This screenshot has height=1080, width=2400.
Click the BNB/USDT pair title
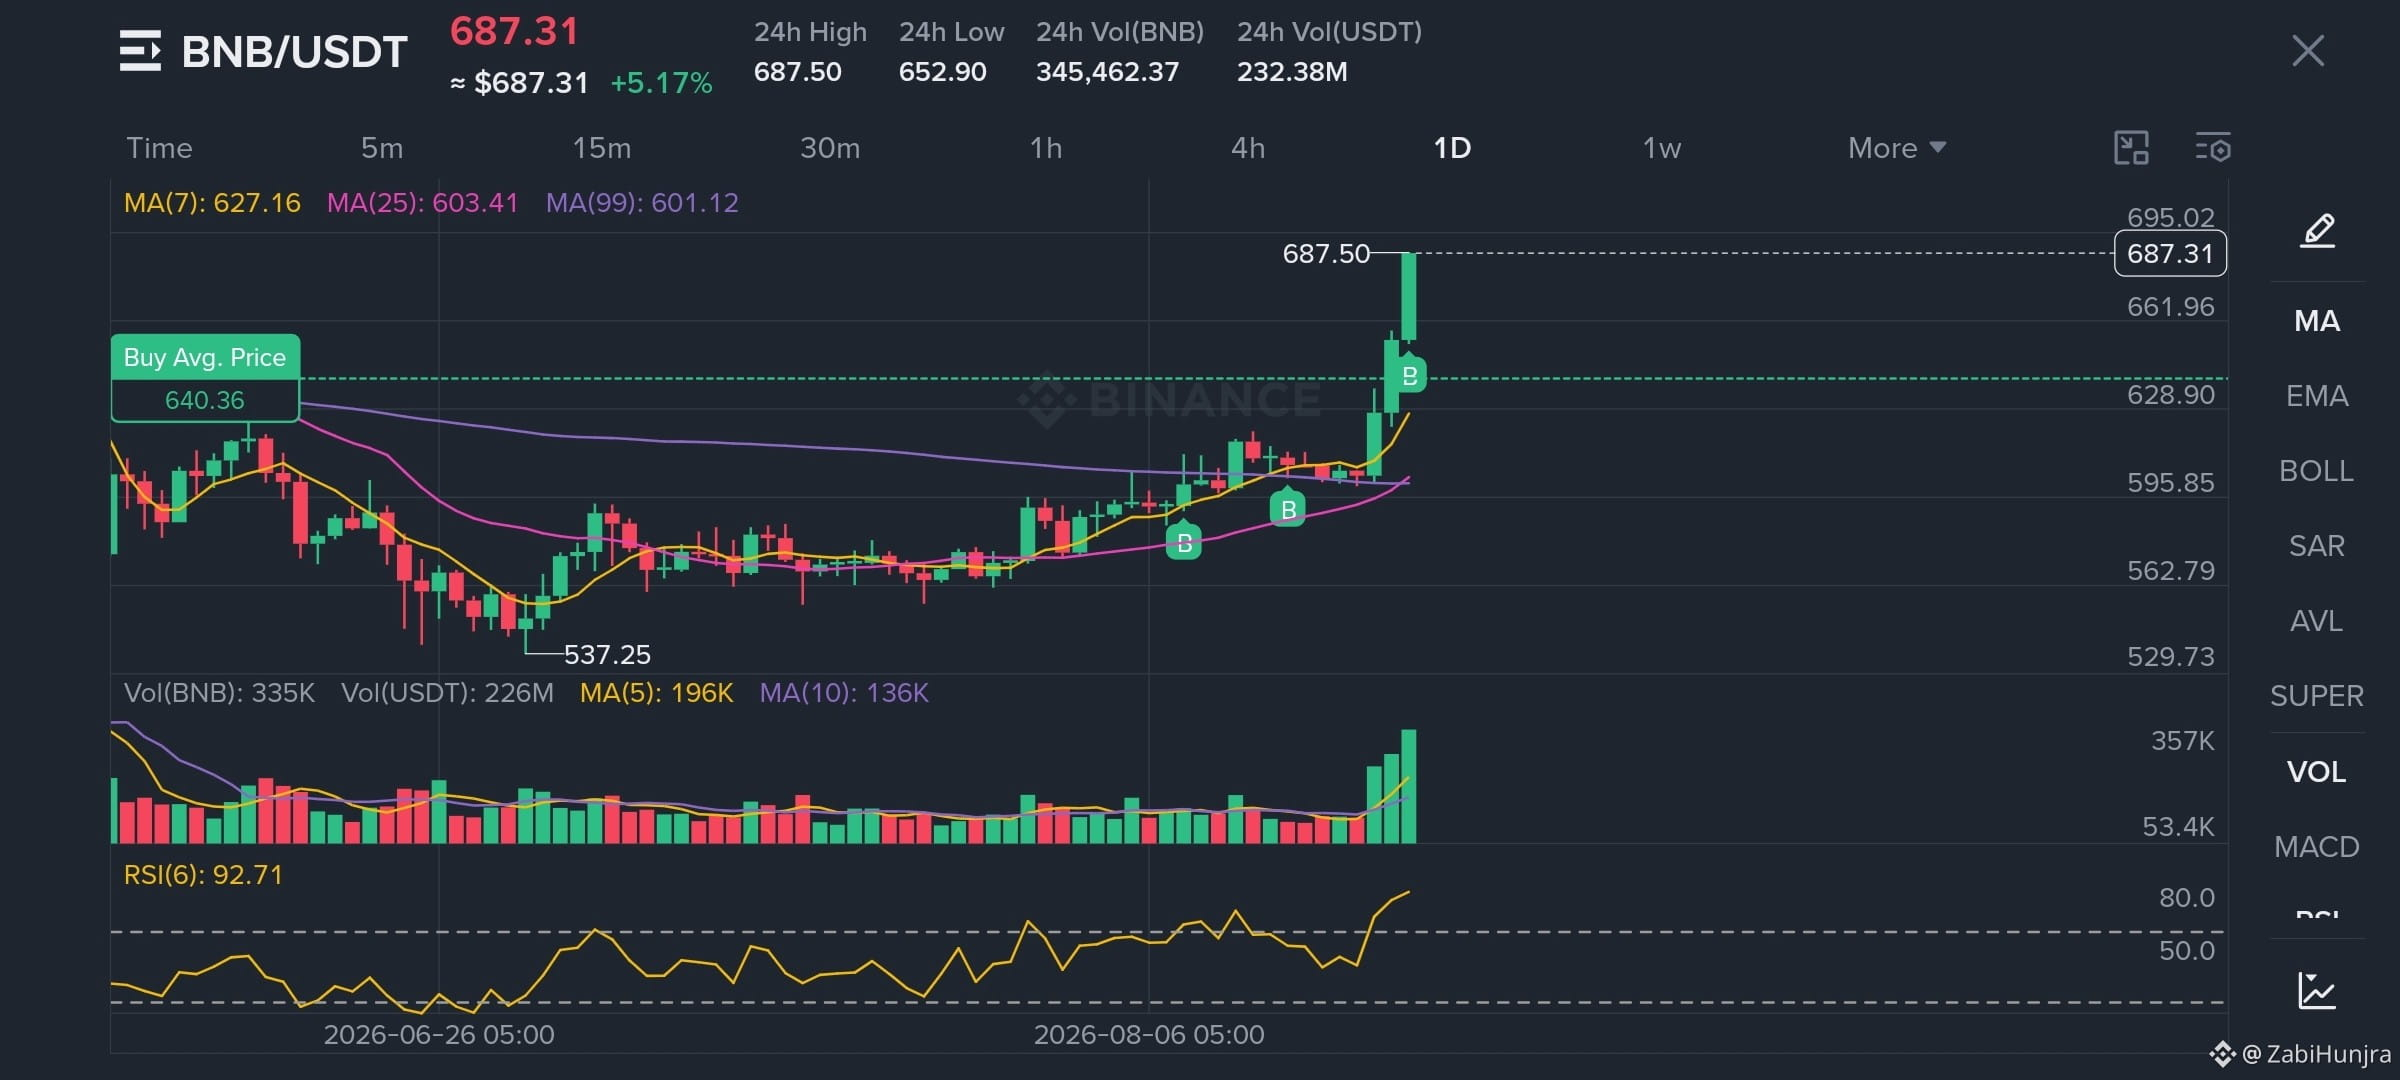294,51
